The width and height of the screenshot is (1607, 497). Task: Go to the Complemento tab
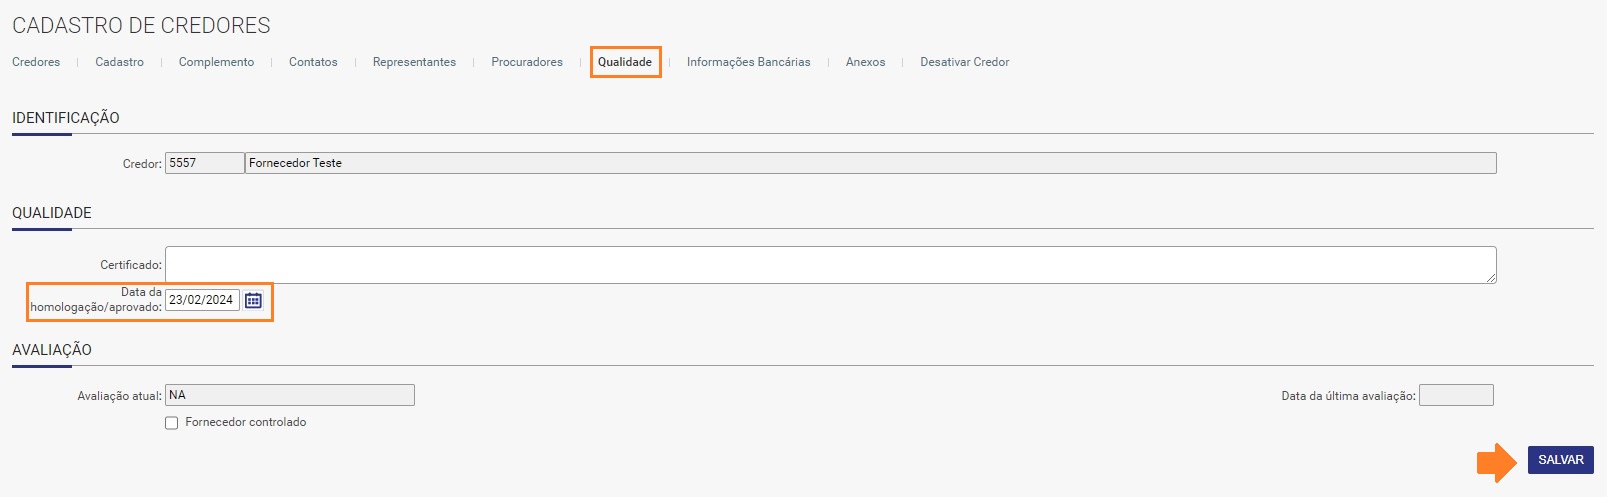point(216,62)
